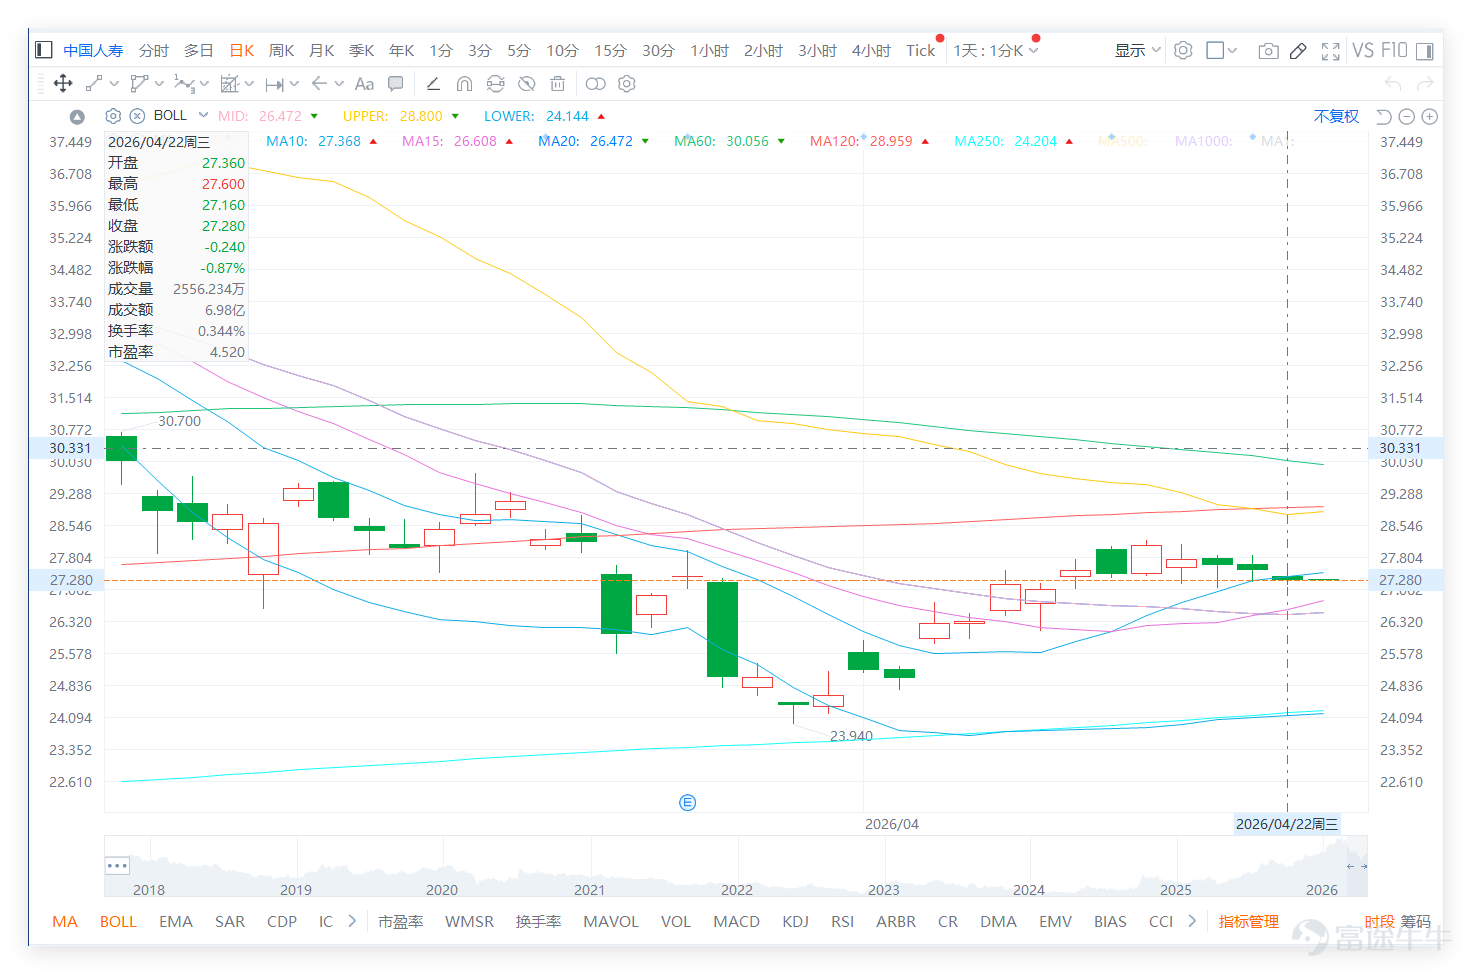Open drawing toolbar settings gear

(627, 84)
